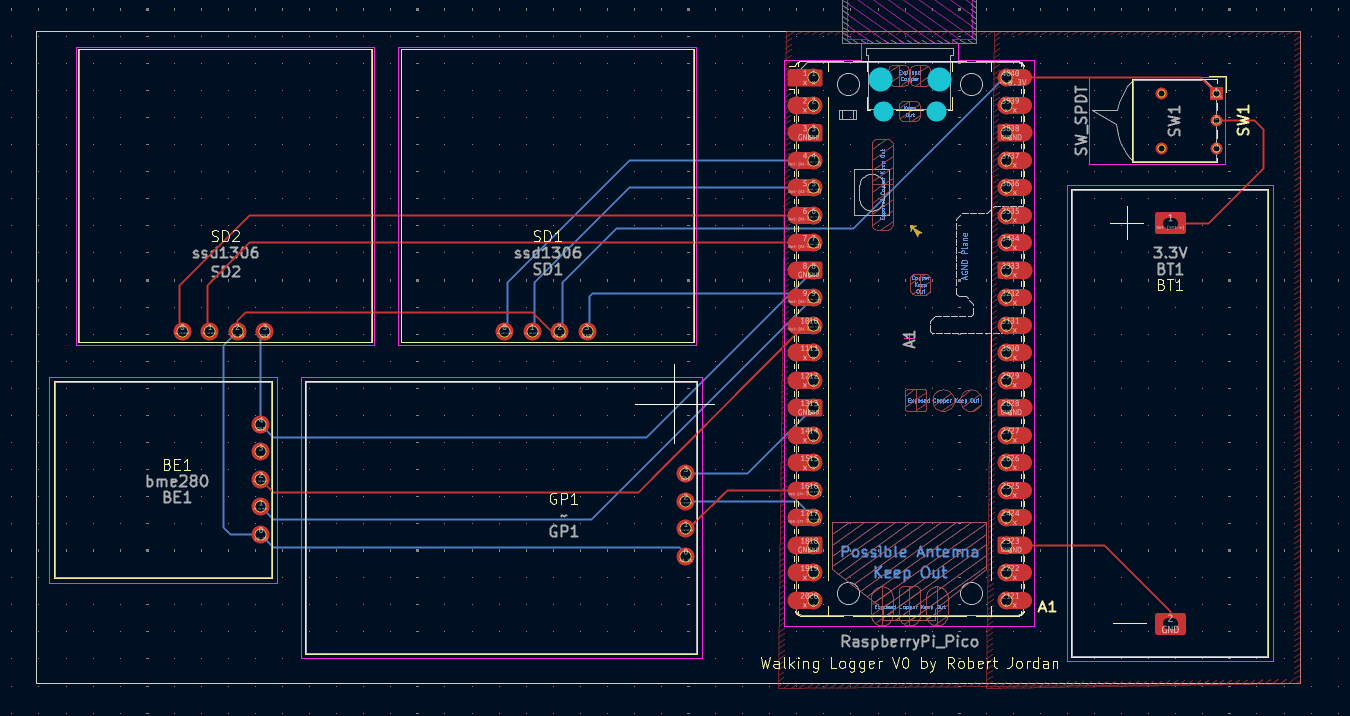The width and height of the screenshot is (1350, 716).
Task: Click Pico pad 3 labelled GND
Action: (806, 132)
